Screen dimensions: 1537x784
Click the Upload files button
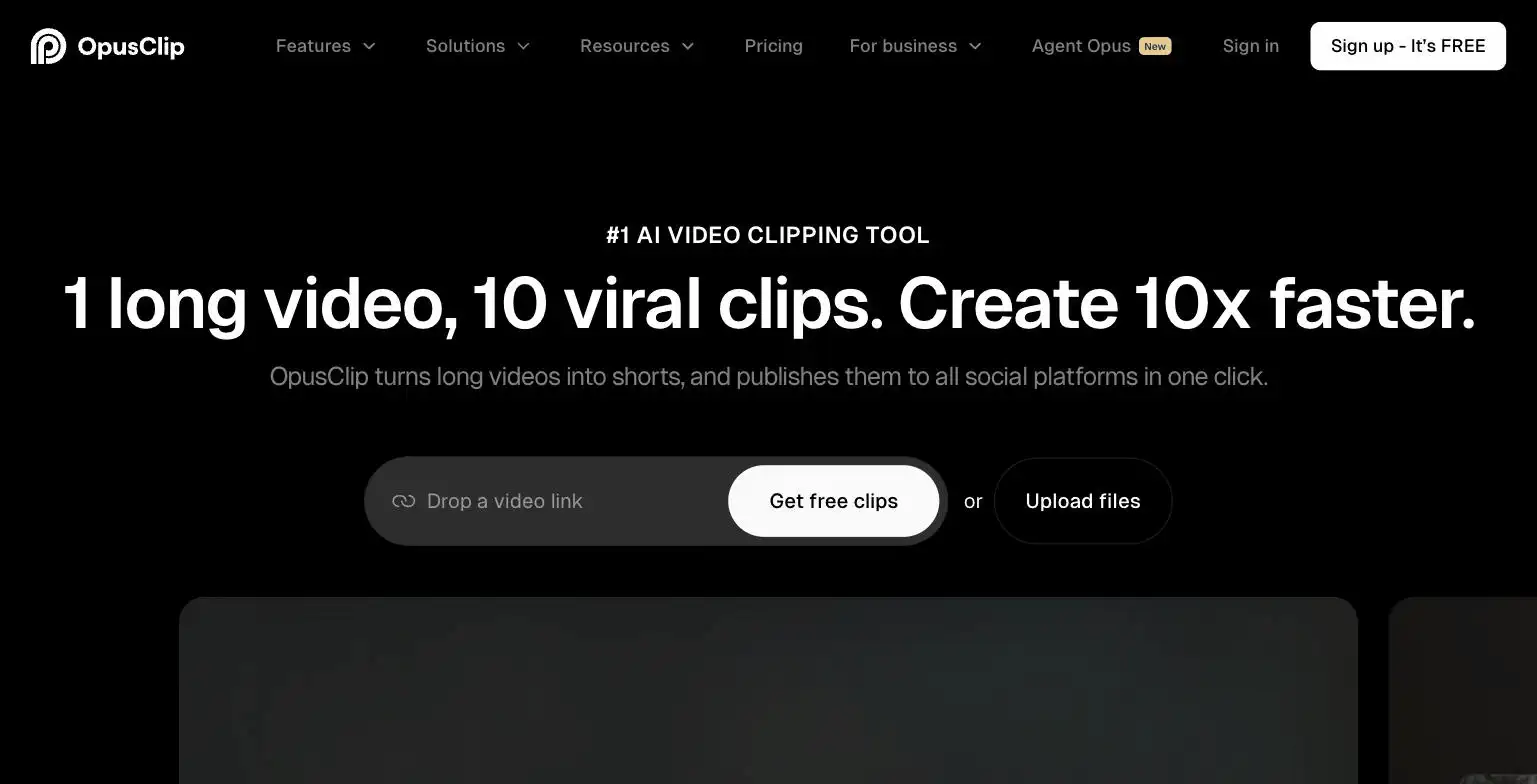tap(1083, 501)
